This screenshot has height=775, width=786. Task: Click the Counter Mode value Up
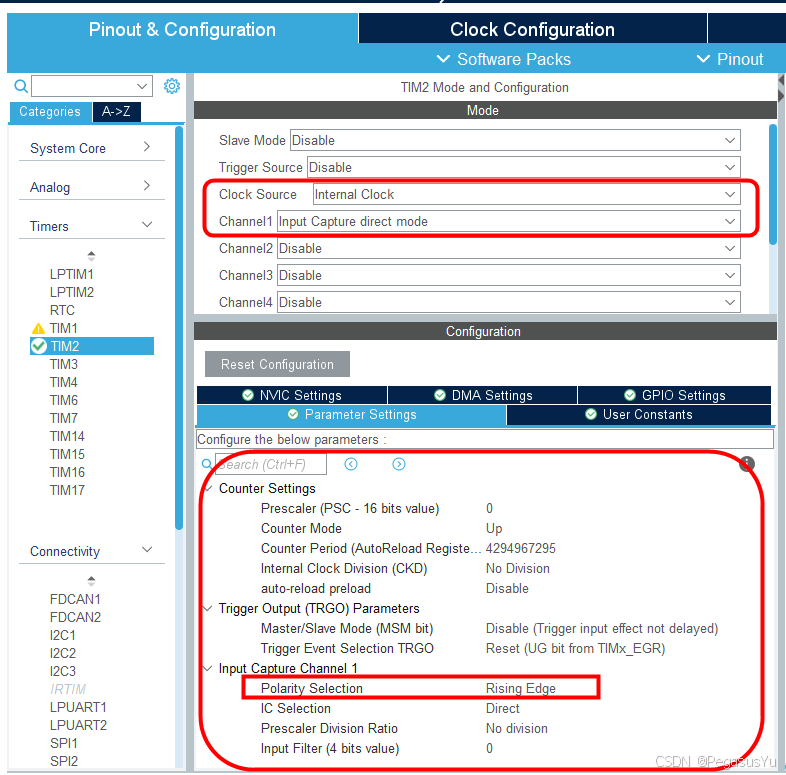tap(494, 529)
